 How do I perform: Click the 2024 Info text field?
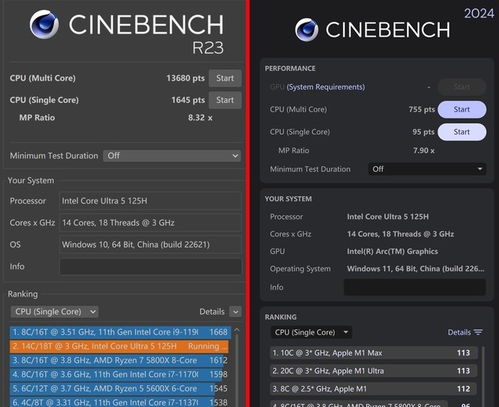tap(415, 287)
